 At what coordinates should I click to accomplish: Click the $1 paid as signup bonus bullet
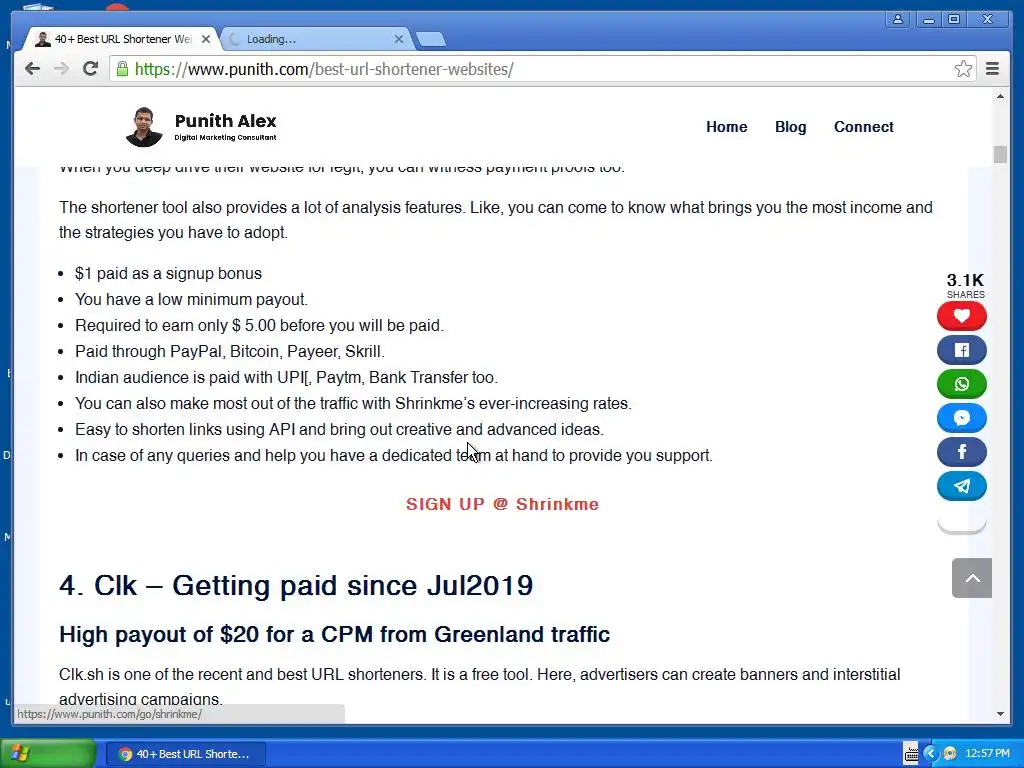click(168, 273)
